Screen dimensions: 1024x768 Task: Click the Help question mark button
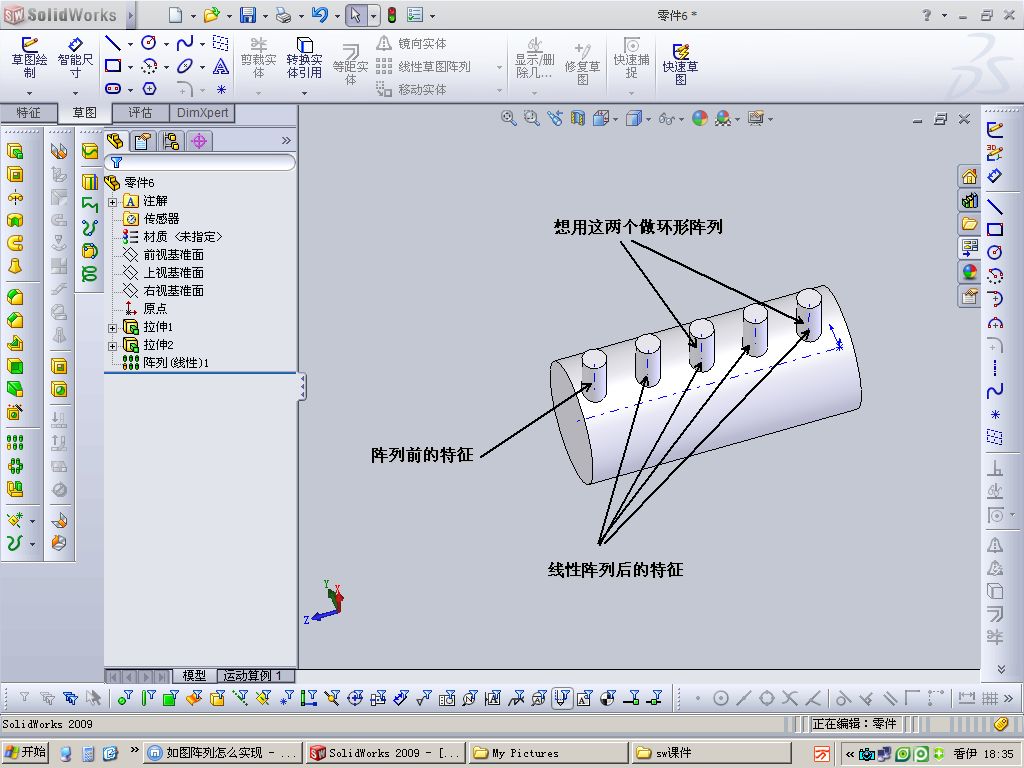point(927,15)
